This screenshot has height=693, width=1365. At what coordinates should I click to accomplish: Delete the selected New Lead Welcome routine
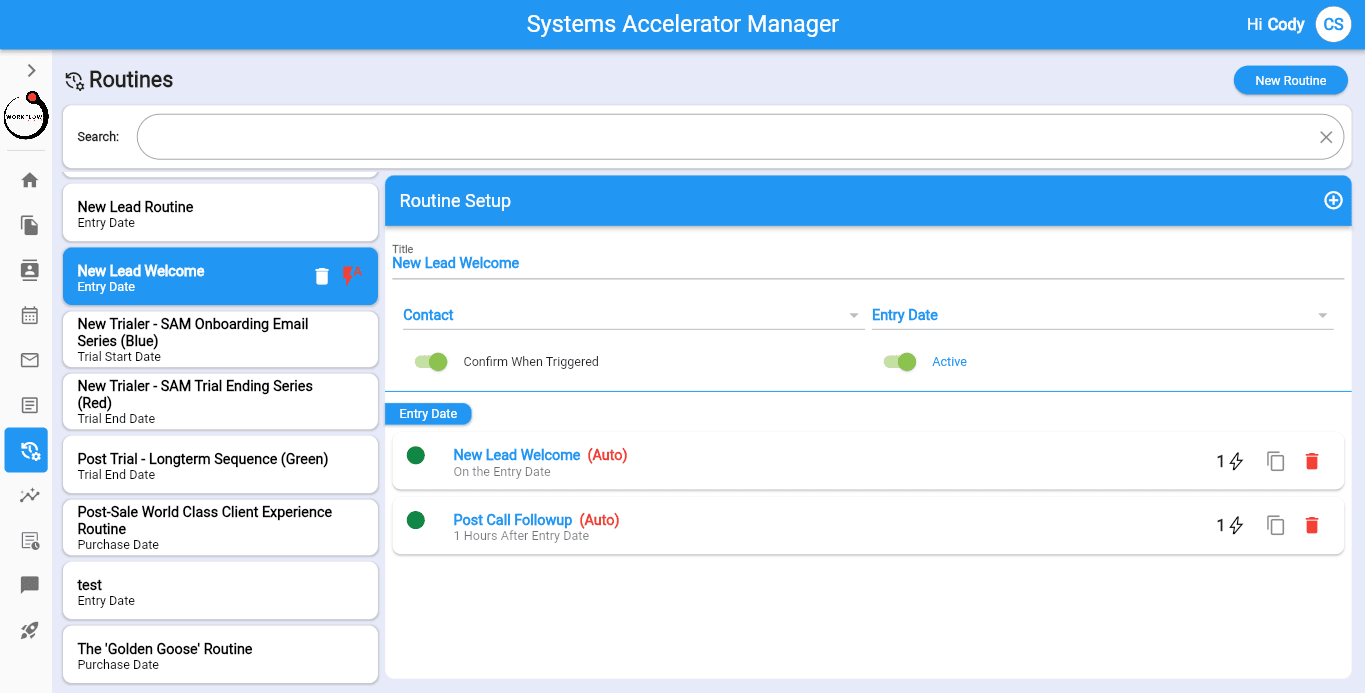(322, 277)
